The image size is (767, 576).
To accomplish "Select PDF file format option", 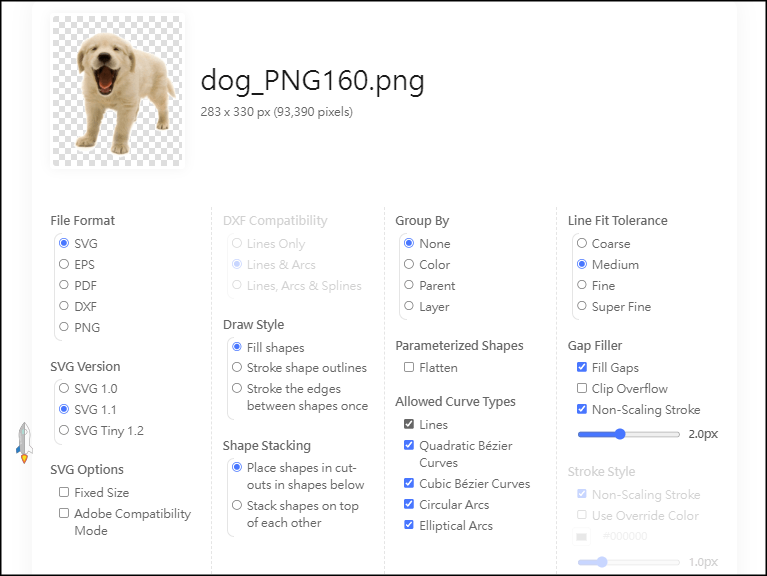I will coord(64,286).
